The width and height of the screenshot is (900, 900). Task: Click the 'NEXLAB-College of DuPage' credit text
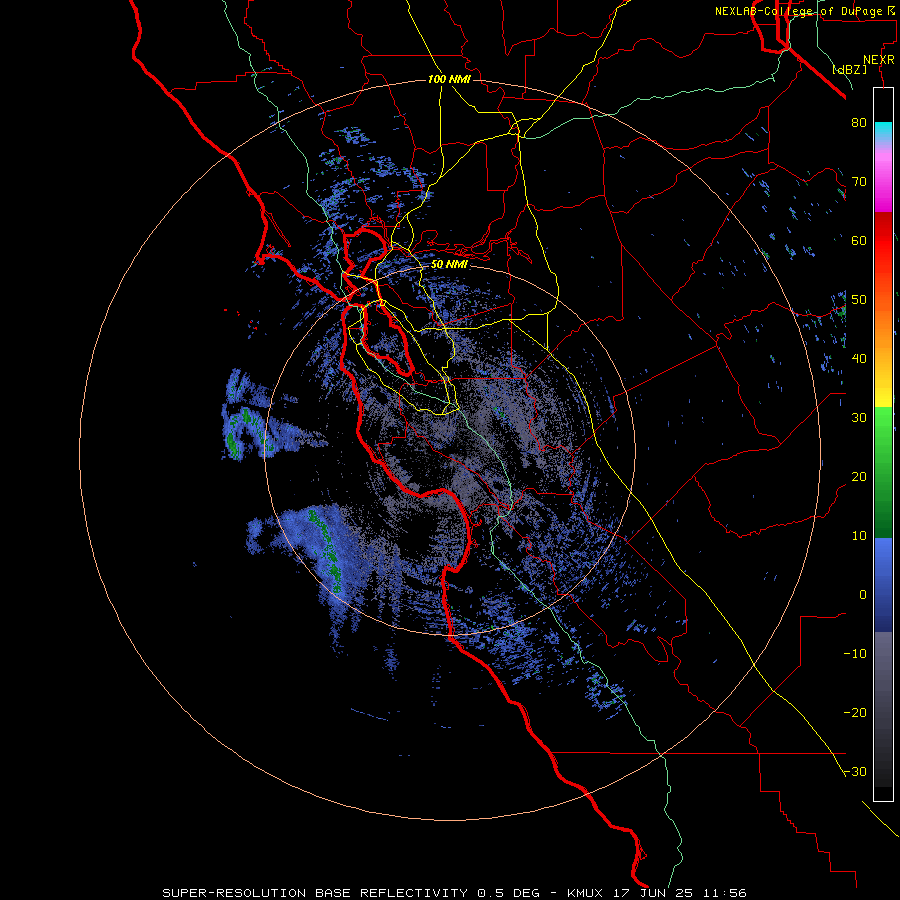tap(799, 11)
